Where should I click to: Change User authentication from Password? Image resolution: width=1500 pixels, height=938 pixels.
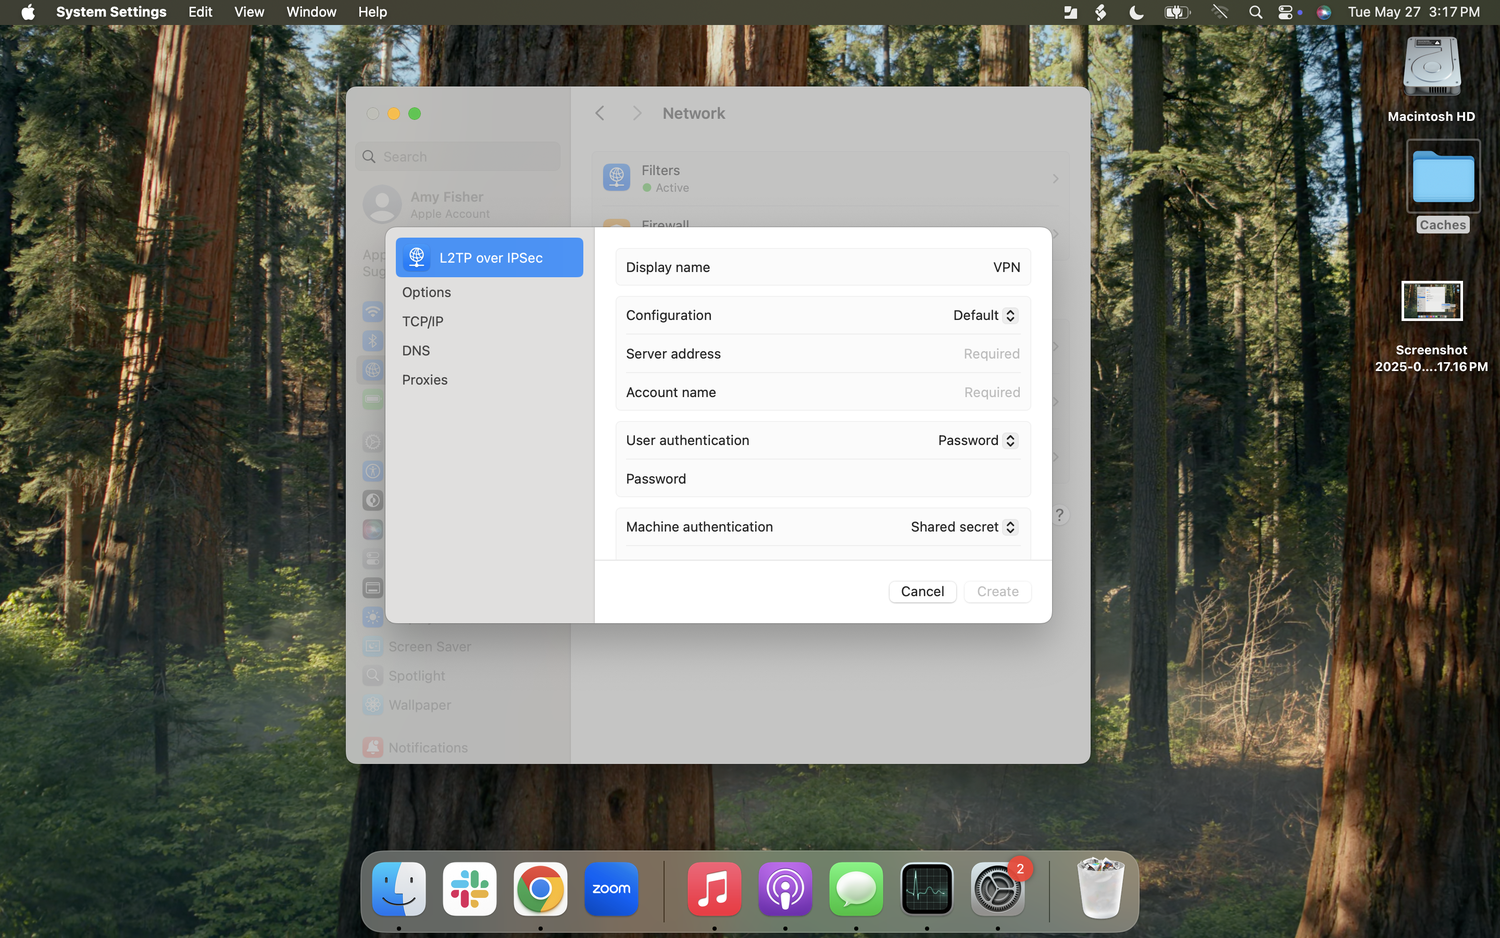click(x=977, y=441)
